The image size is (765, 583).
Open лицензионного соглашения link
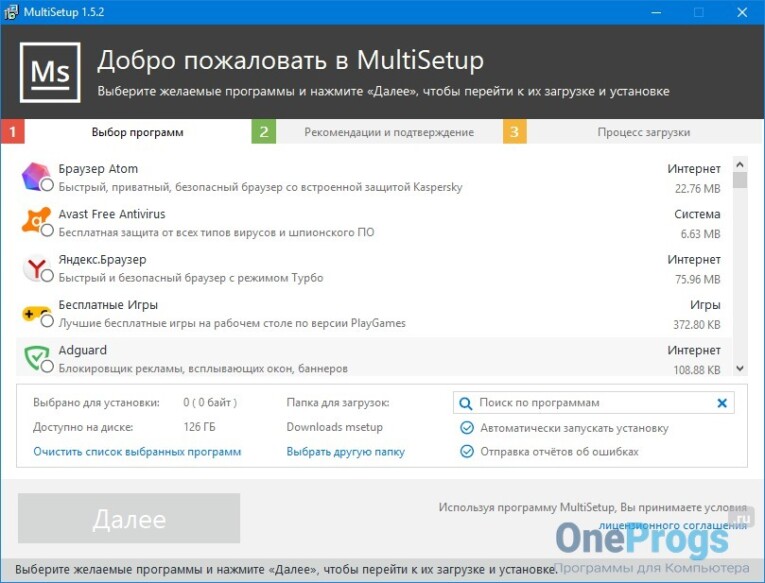point(673,526)
